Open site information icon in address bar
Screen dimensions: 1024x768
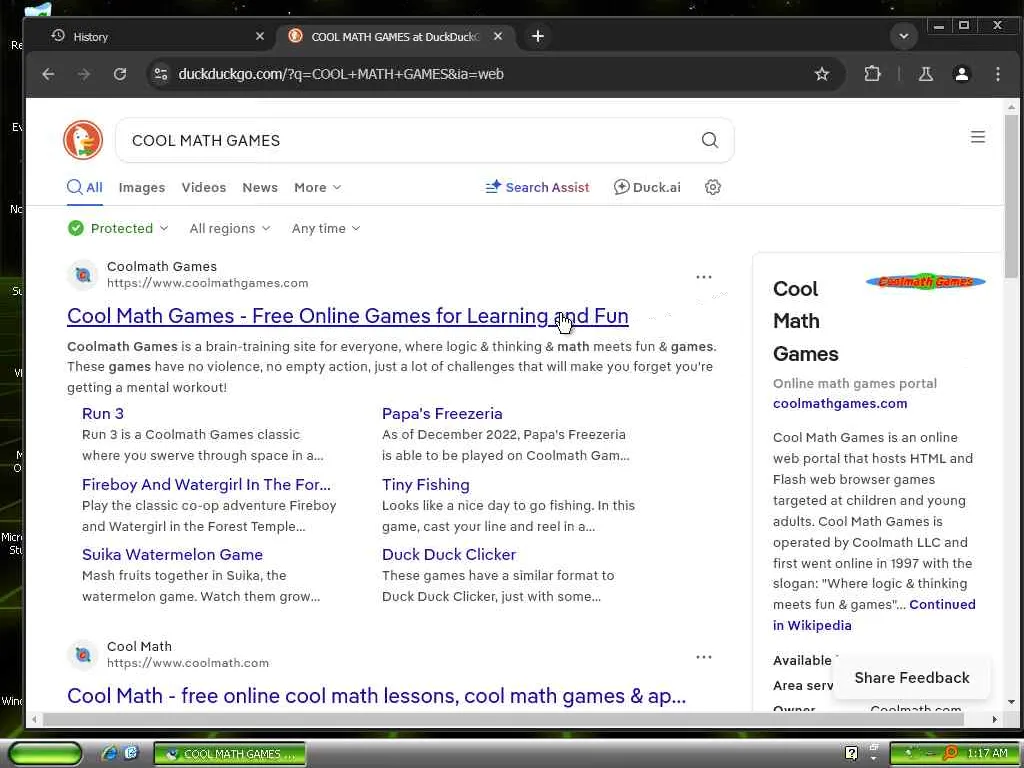click(x=161, y=74)
